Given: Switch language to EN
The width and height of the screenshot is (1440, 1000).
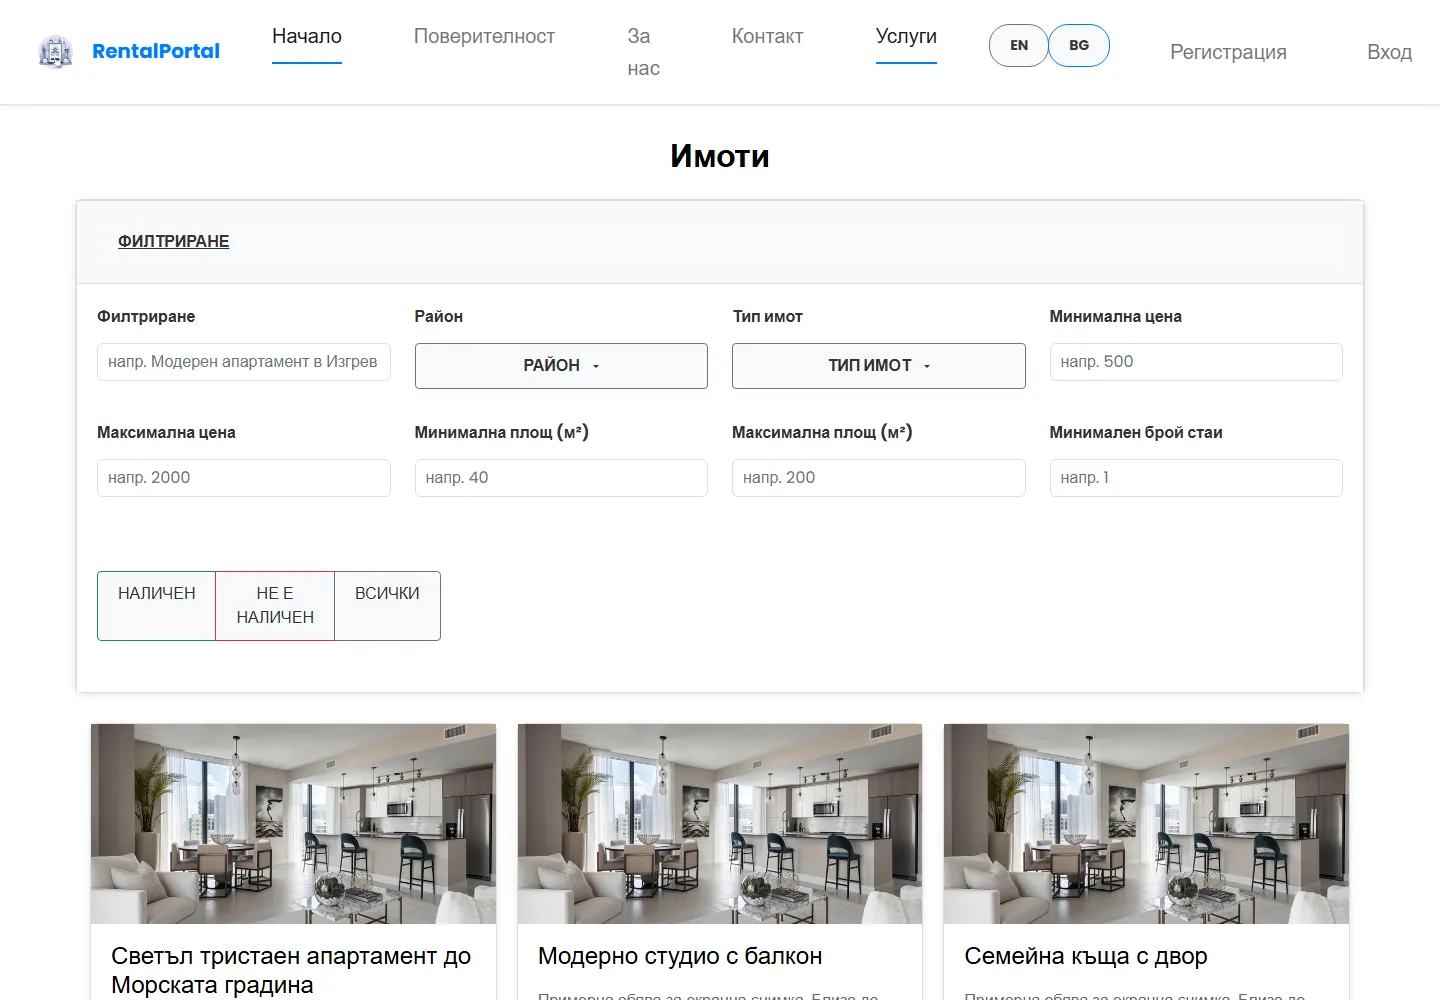Looking at the screenshot, I should tap(1019, 45).
